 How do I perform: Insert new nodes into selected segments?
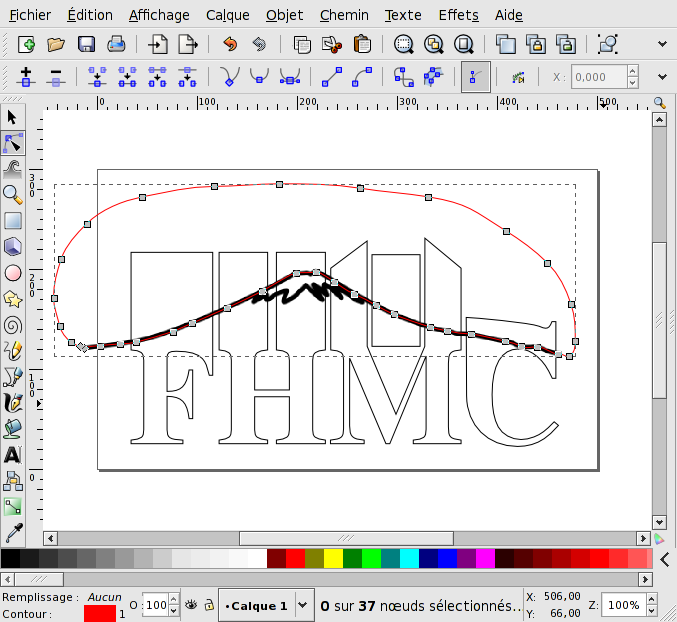click(x=26, y=77)
